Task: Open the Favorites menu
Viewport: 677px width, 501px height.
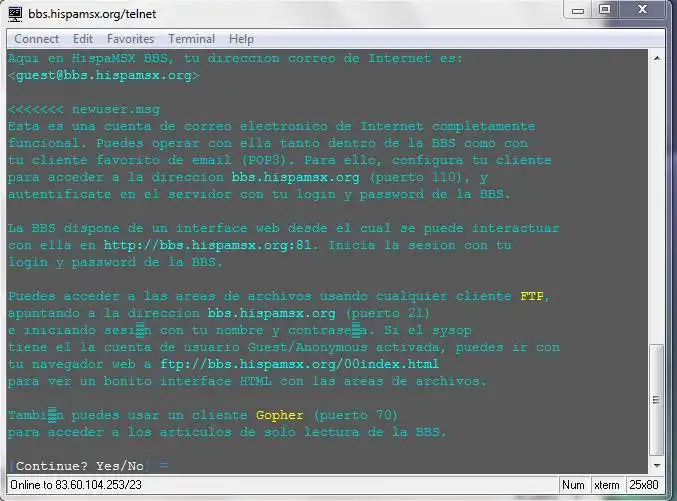Action: [130, 39]
